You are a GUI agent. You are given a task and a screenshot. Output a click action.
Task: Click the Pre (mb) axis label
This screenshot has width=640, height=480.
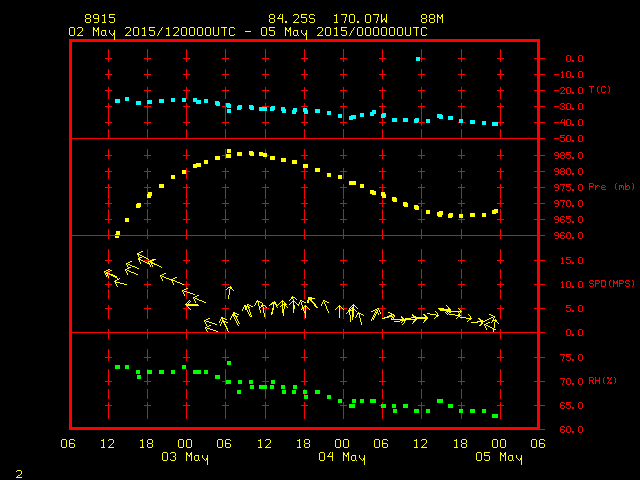(611, 187)
